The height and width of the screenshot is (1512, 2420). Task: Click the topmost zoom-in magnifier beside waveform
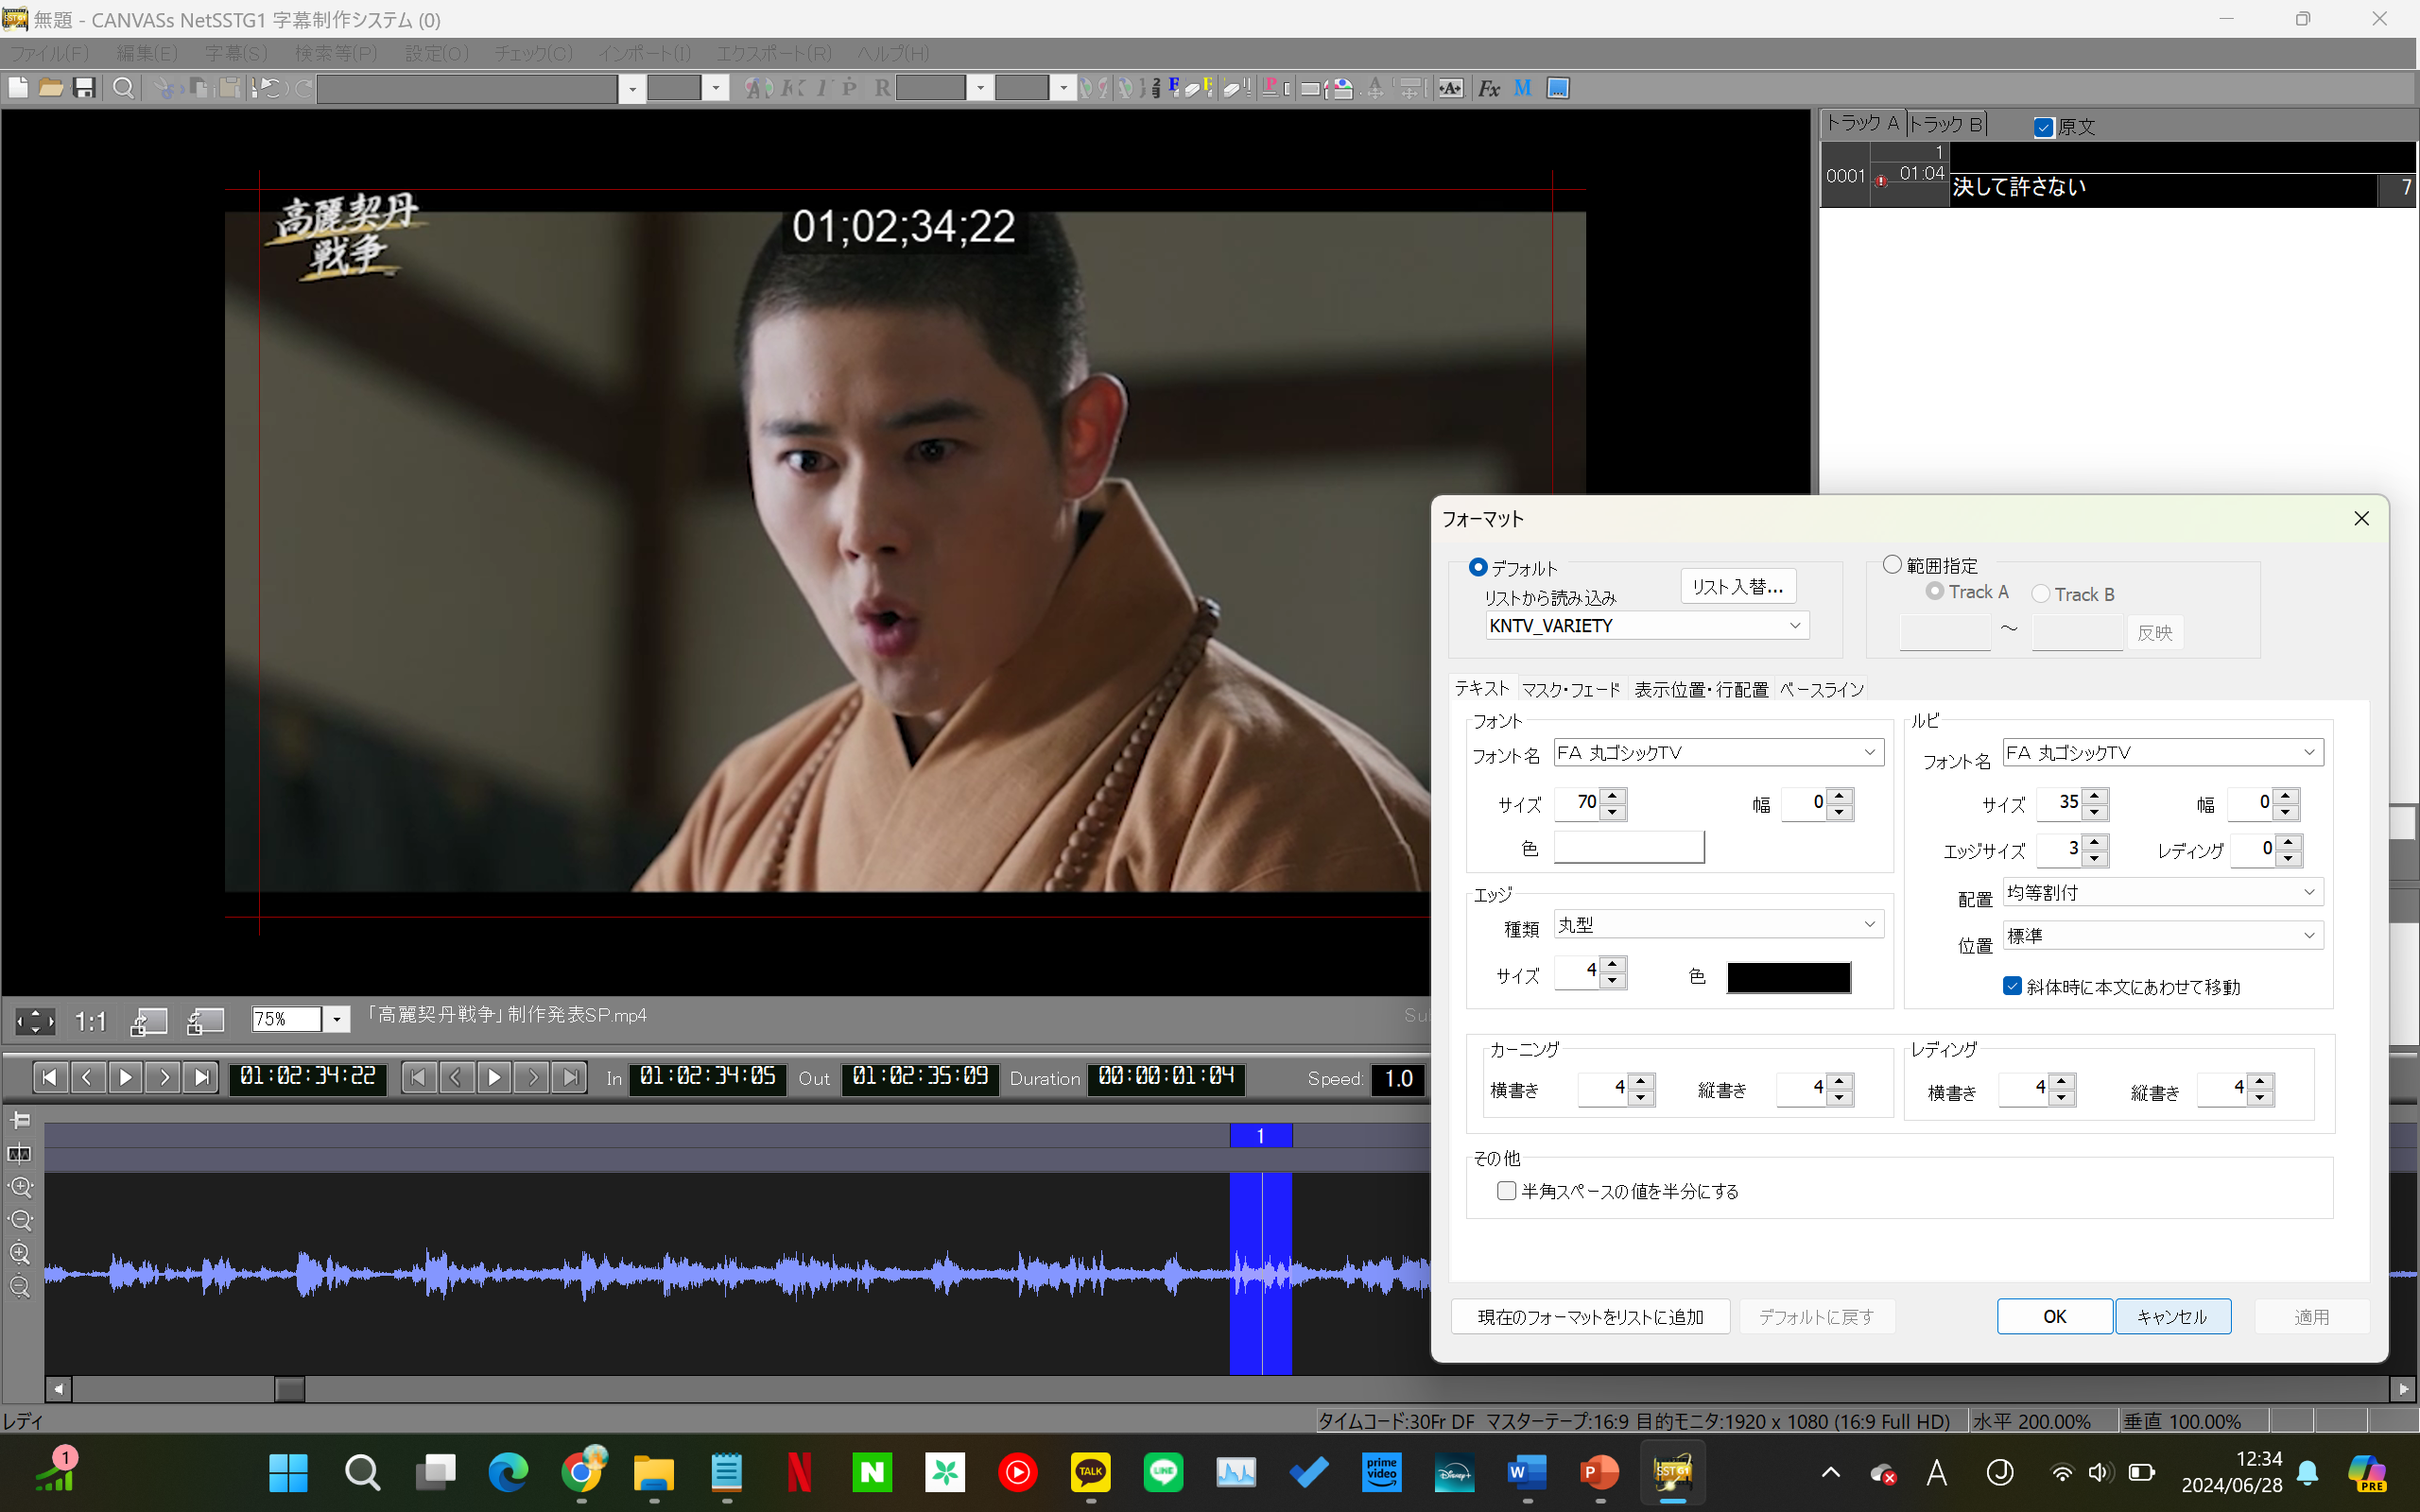pyautogui.click(x=20, y=1187)
